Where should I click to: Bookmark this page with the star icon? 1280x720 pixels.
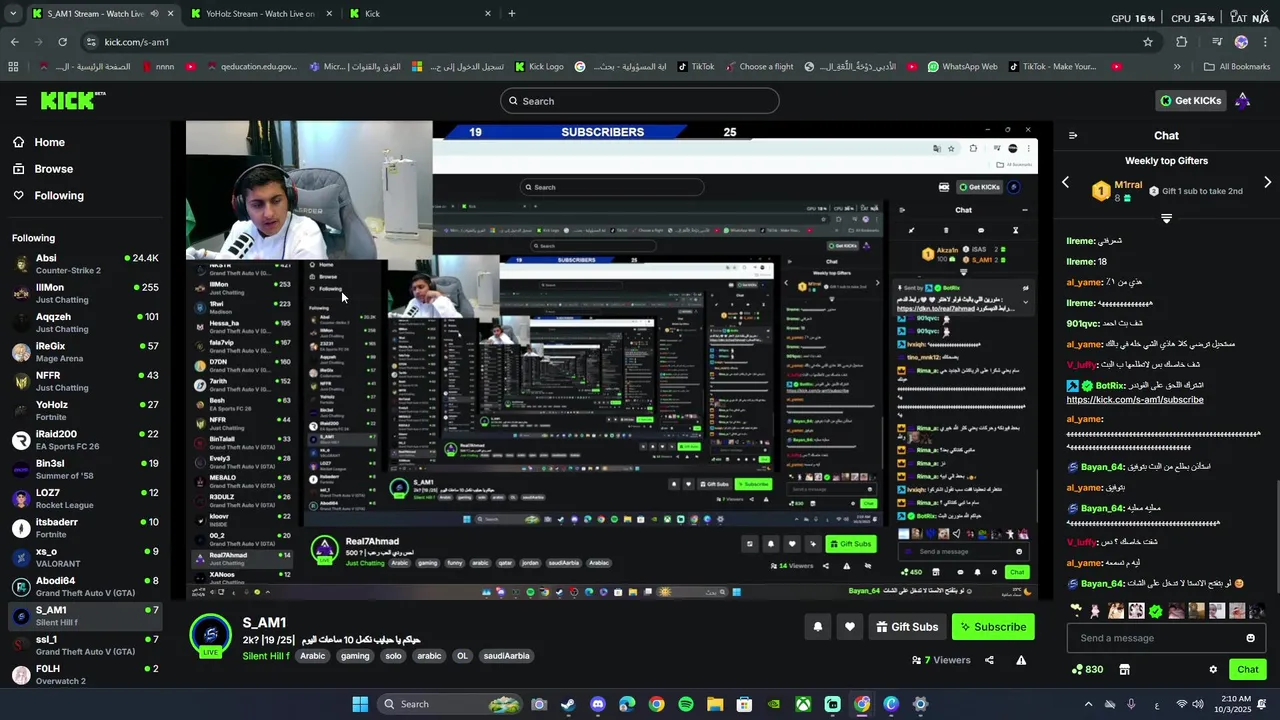(x=1148, y=42)
